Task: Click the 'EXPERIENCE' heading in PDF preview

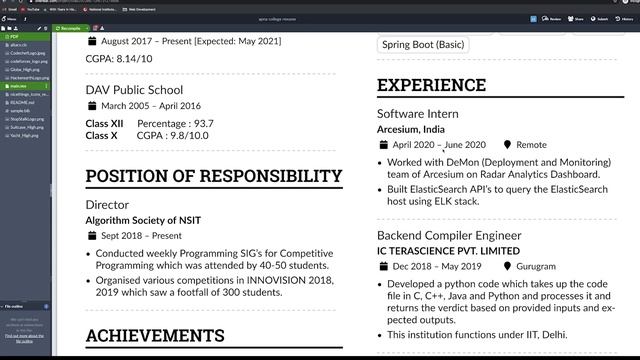Action: pos(431,85)
